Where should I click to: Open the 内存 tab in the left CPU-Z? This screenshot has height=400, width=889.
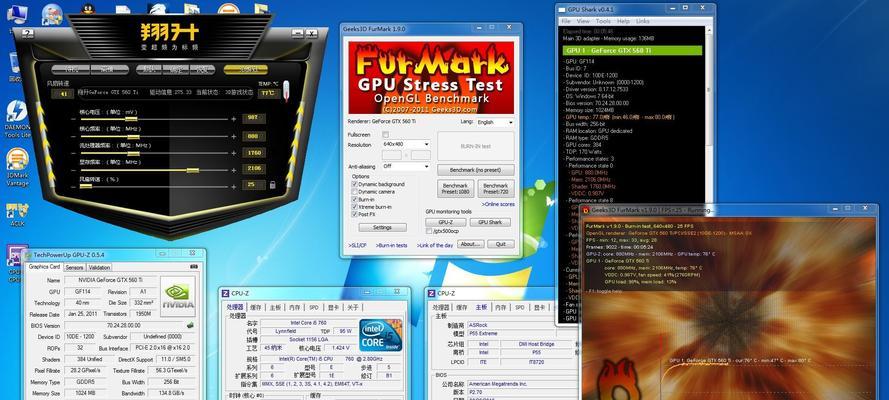click(294, 307)
